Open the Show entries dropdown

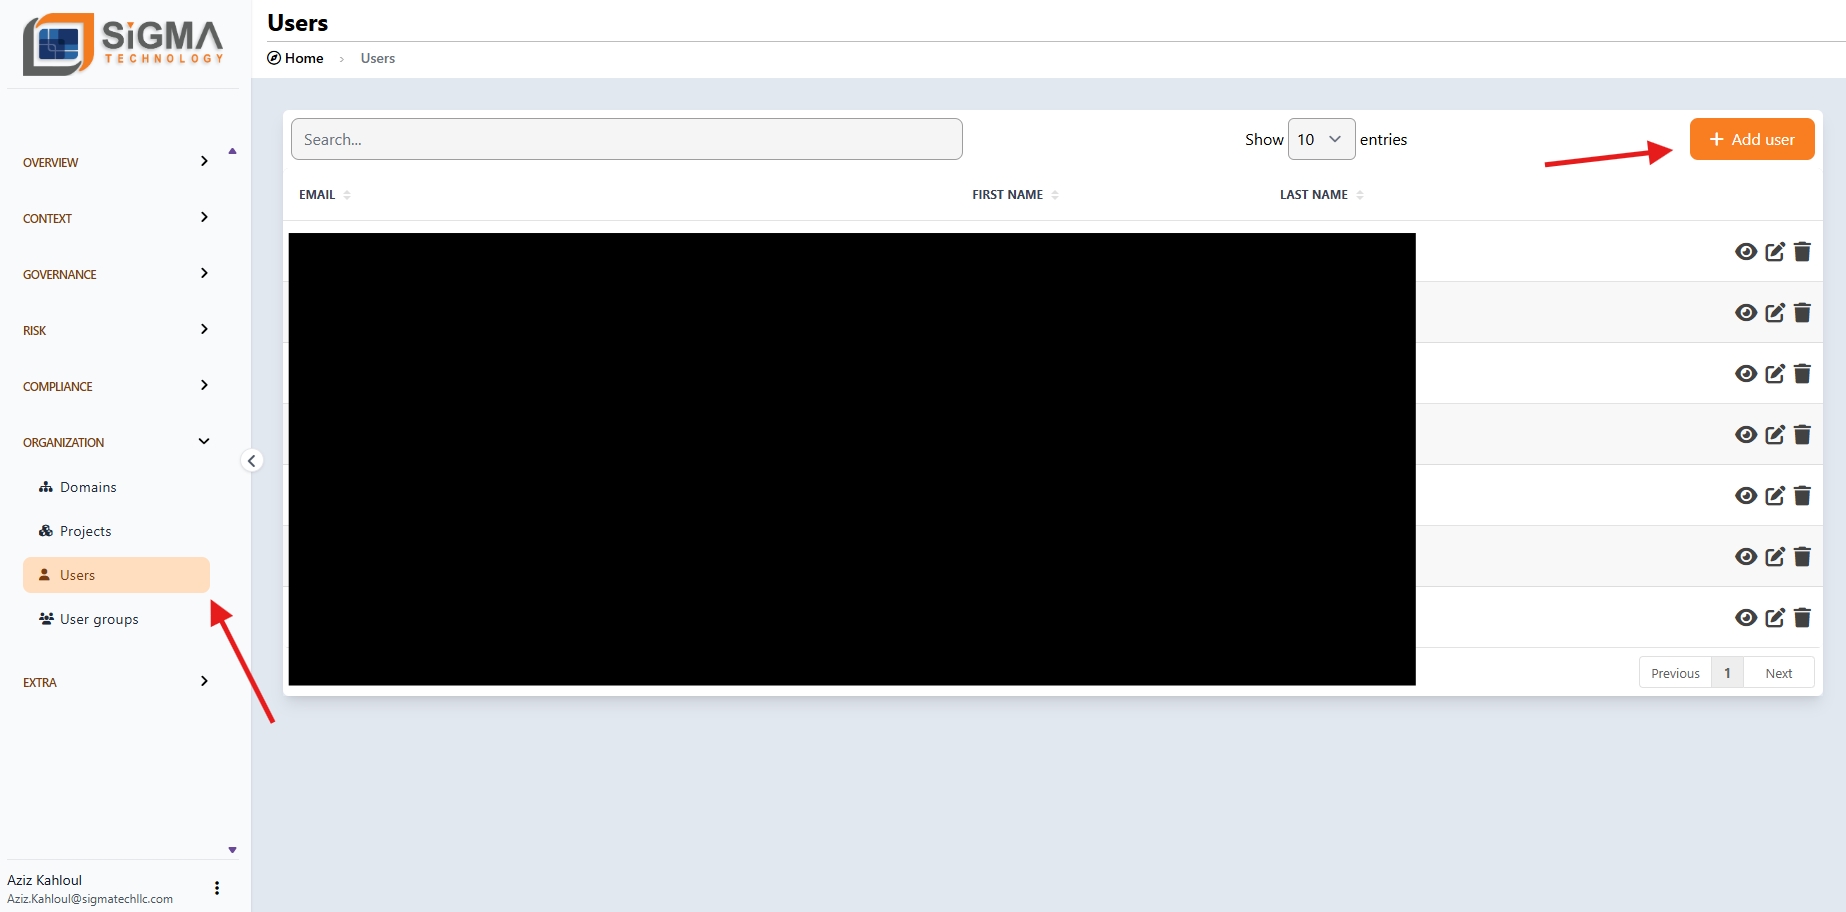tap(1320, 139)
